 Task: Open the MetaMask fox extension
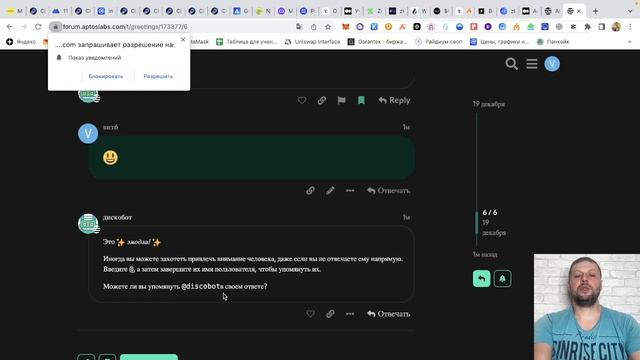pyautogui.click(x=346, y=27)
